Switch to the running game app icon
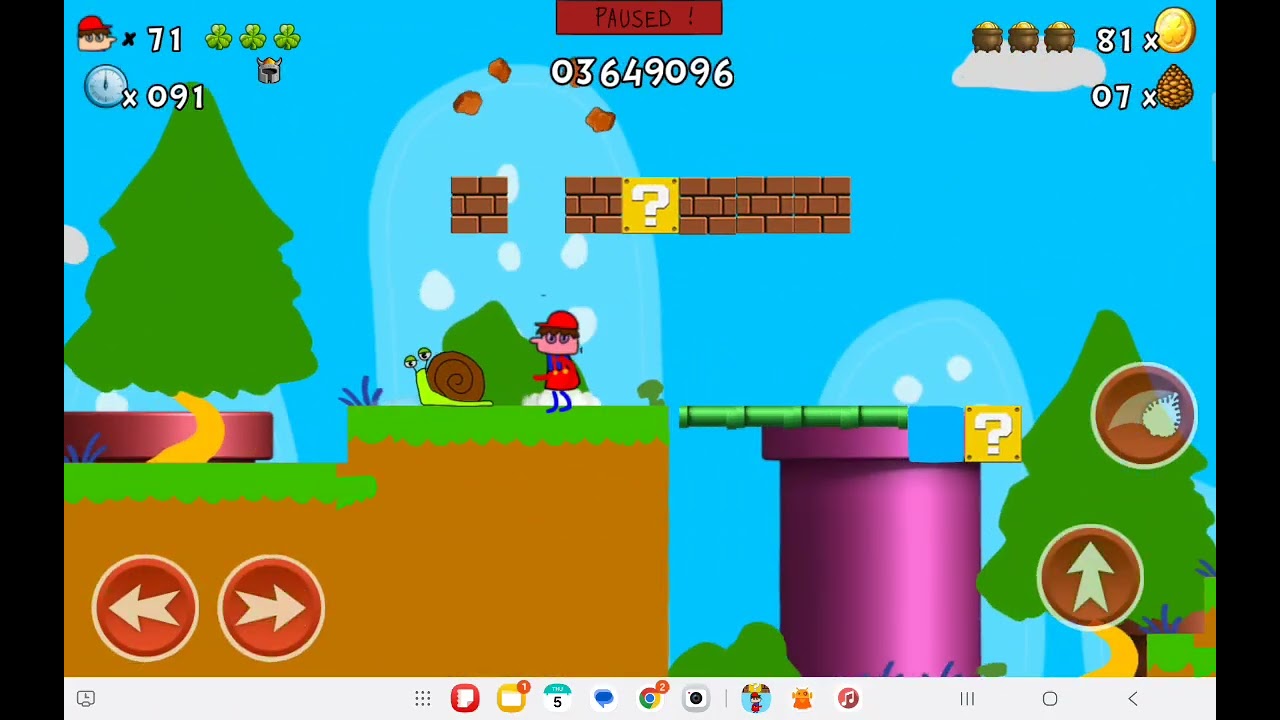 pos(756,698)
